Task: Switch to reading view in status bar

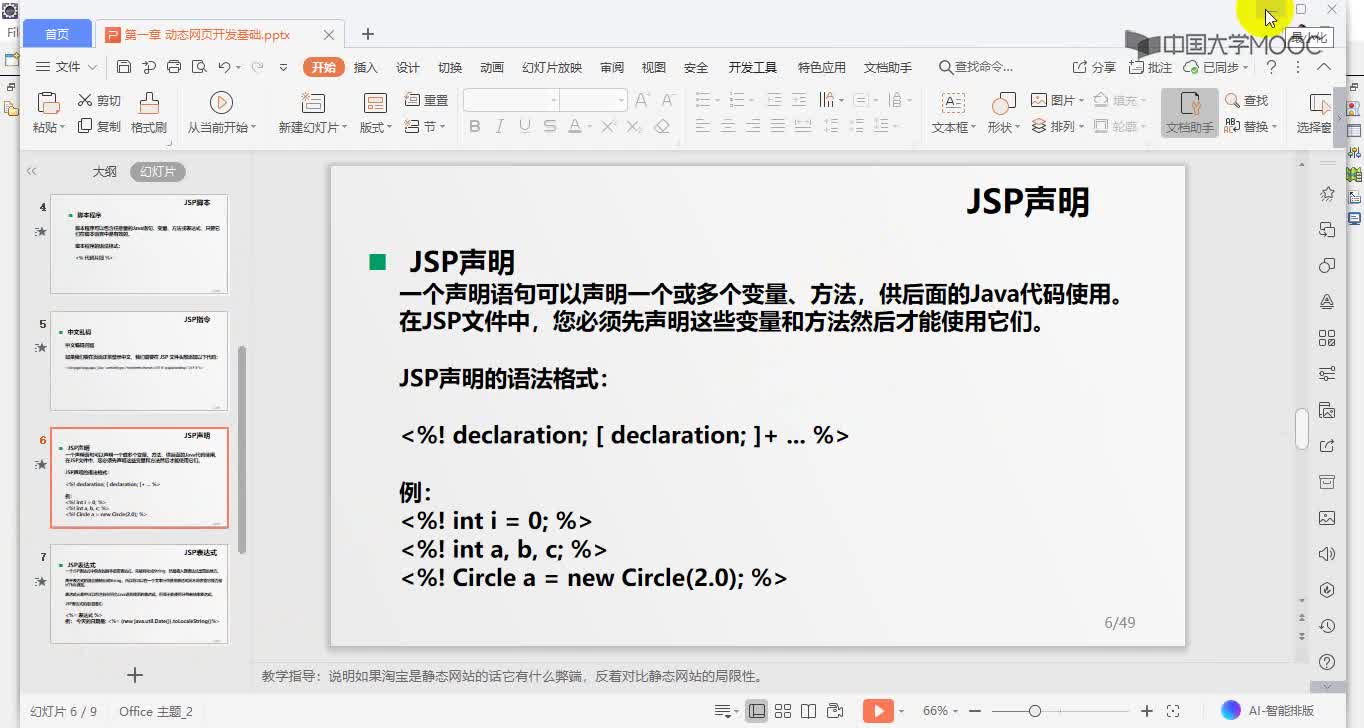Action: pos(809,711)
